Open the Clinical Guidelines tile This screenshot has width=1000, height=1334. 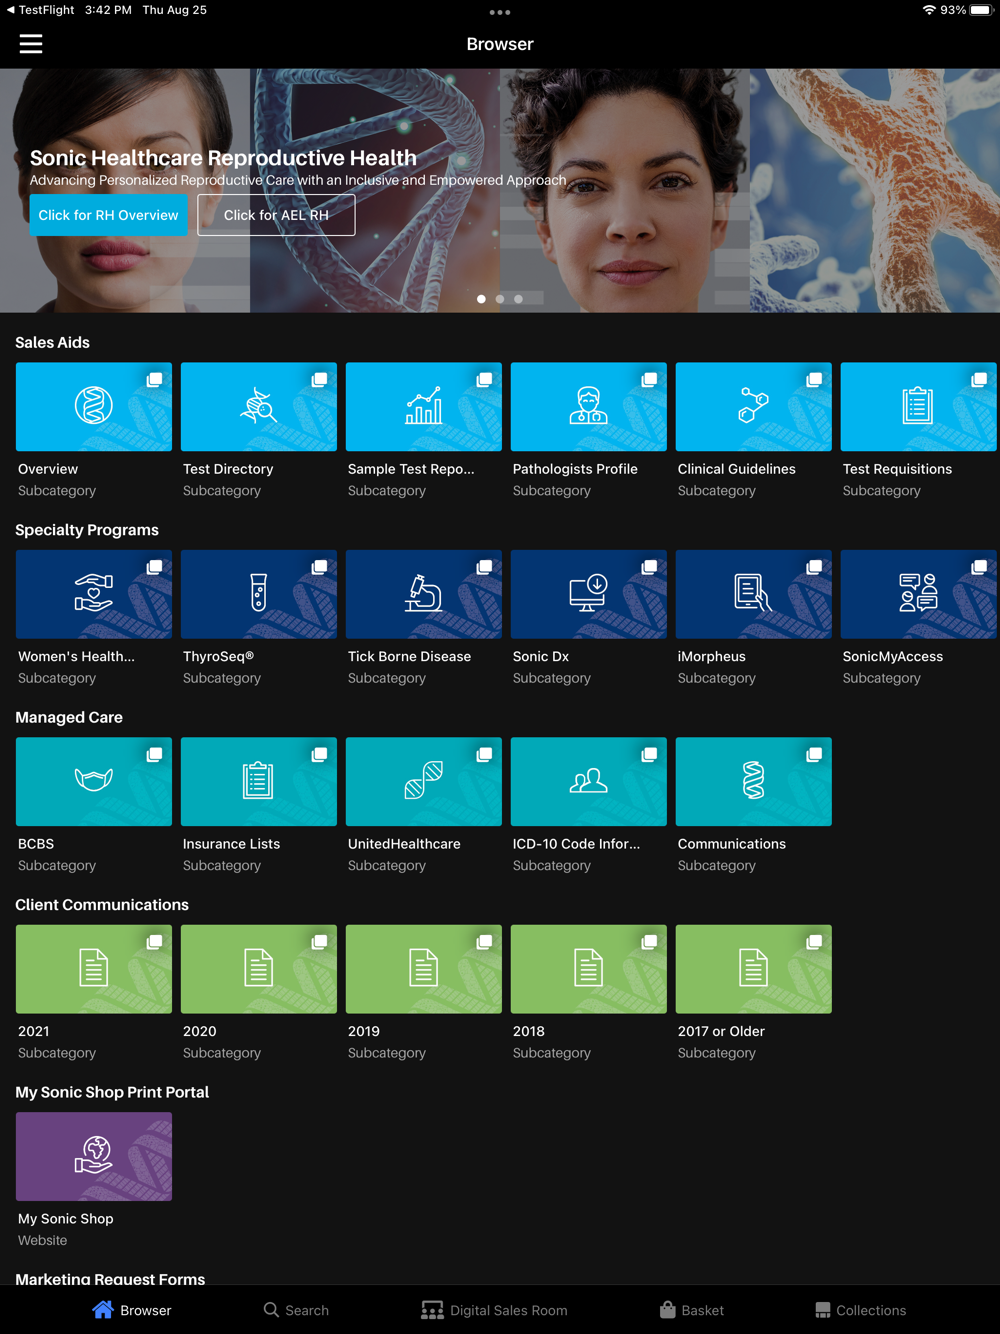[754, 407]
